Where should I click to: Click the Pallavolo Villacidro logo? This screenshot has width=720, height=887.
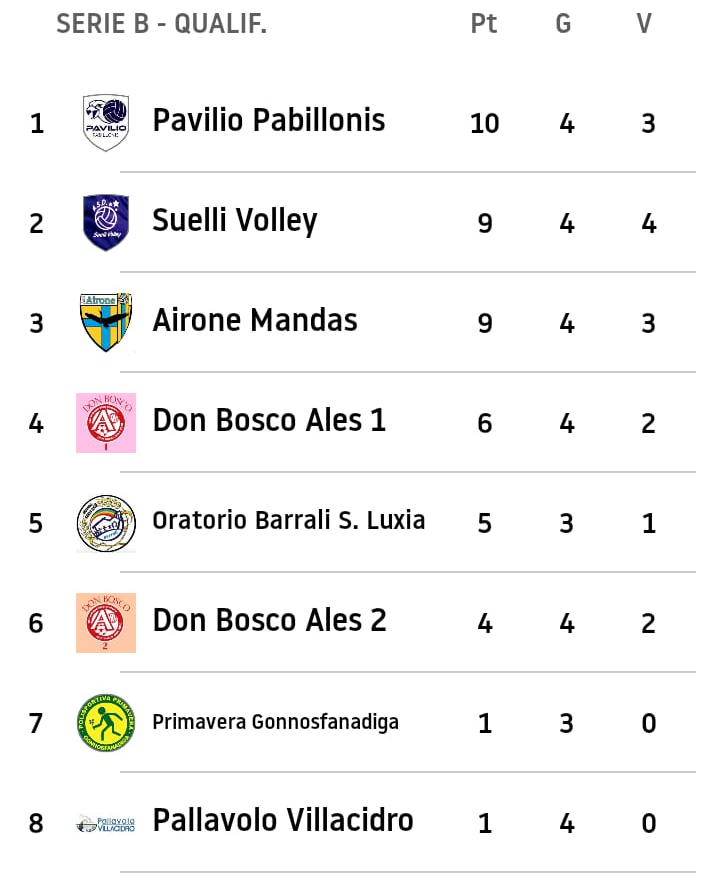point(106,823)
